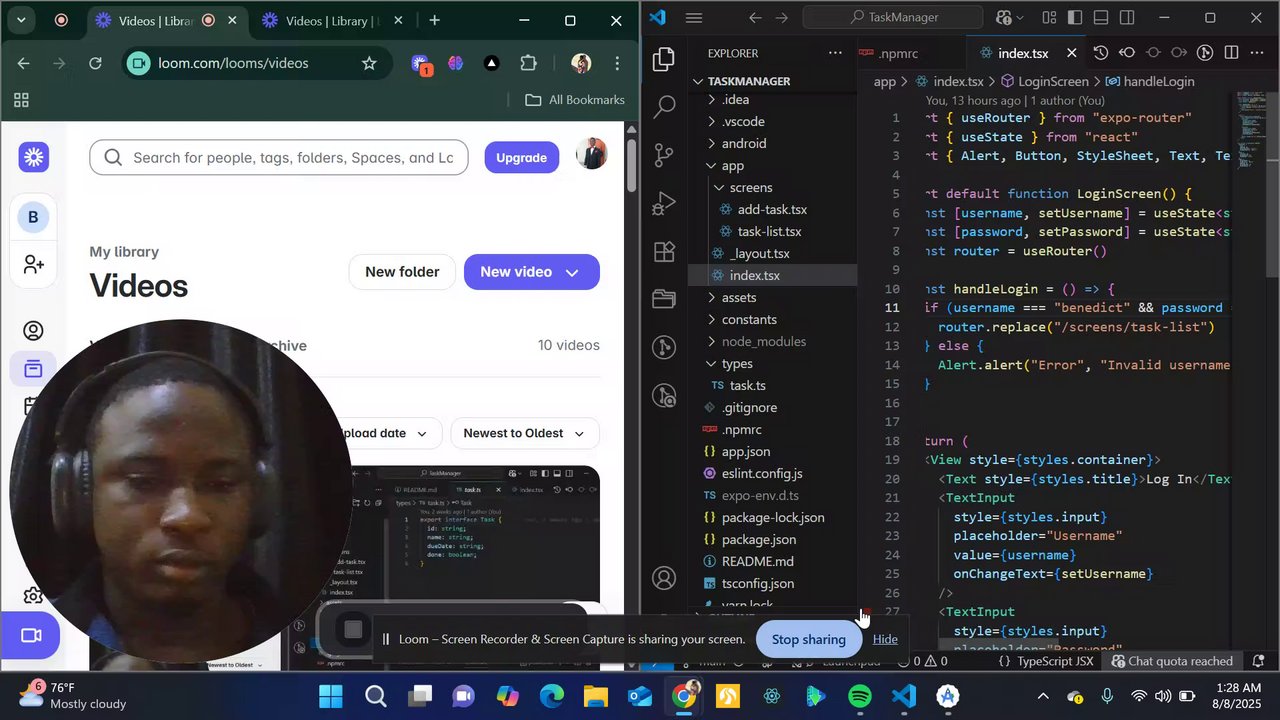Go back using VS Code navigation arrow

(755, 17)
